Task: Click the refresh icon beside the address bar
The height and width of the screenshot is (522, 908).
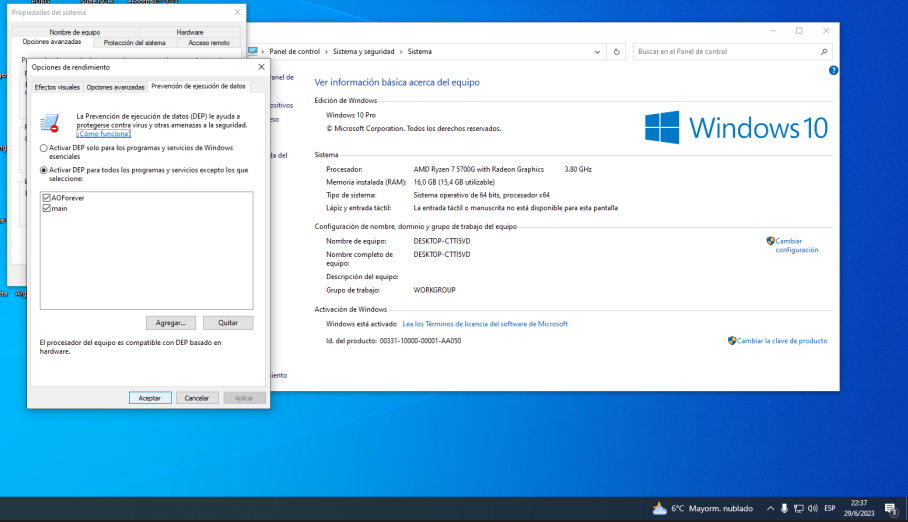Action: [616, 51]
